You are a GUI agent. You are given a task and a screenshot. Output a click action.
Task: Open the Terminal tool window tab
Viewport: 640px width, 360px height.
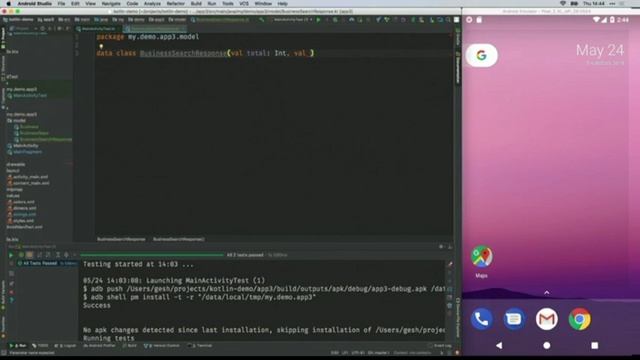tap(200, 346)
